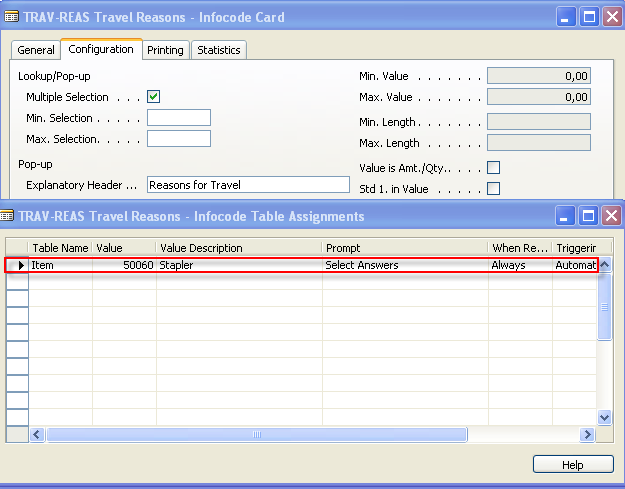The width and height of the screenshot is (625, 489).
Task: Click the Max. Value field
Action: [539, 97]
